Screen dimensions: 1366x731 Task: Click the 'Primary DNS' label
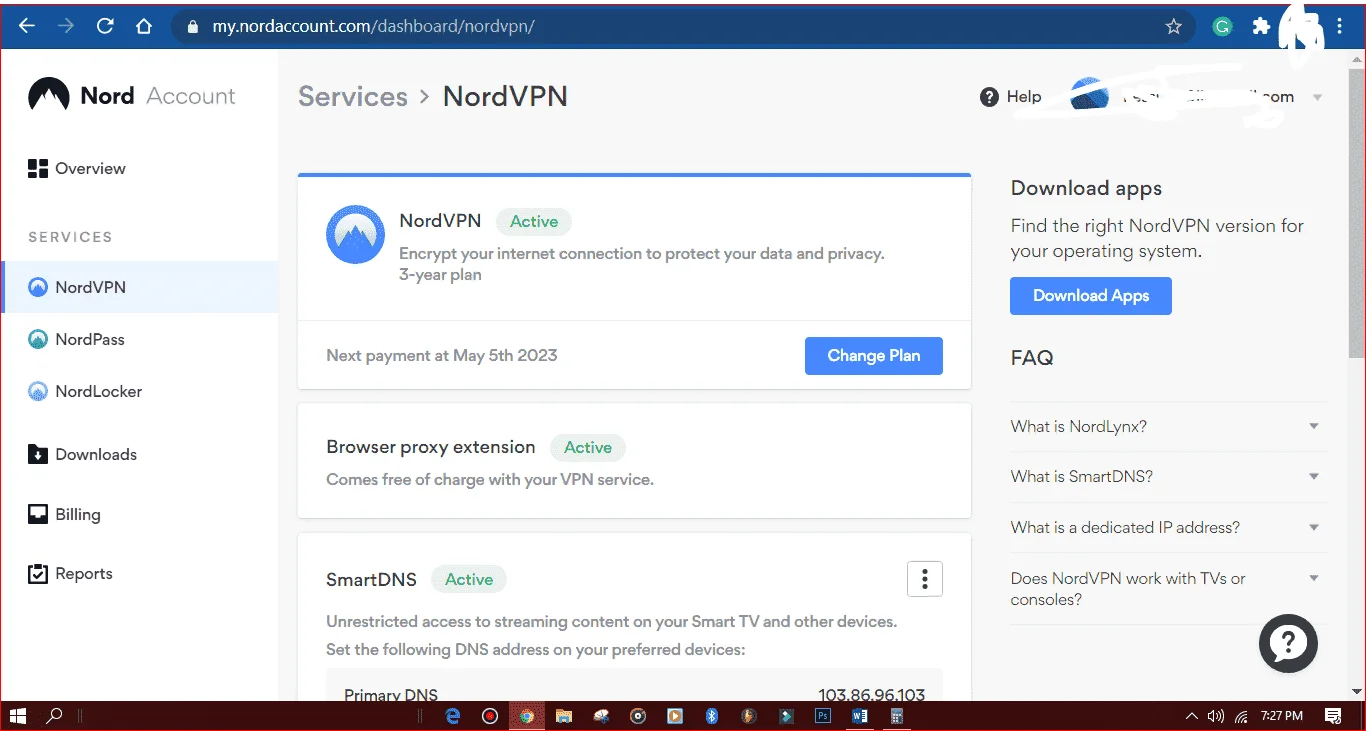click(x=391, y=695)
